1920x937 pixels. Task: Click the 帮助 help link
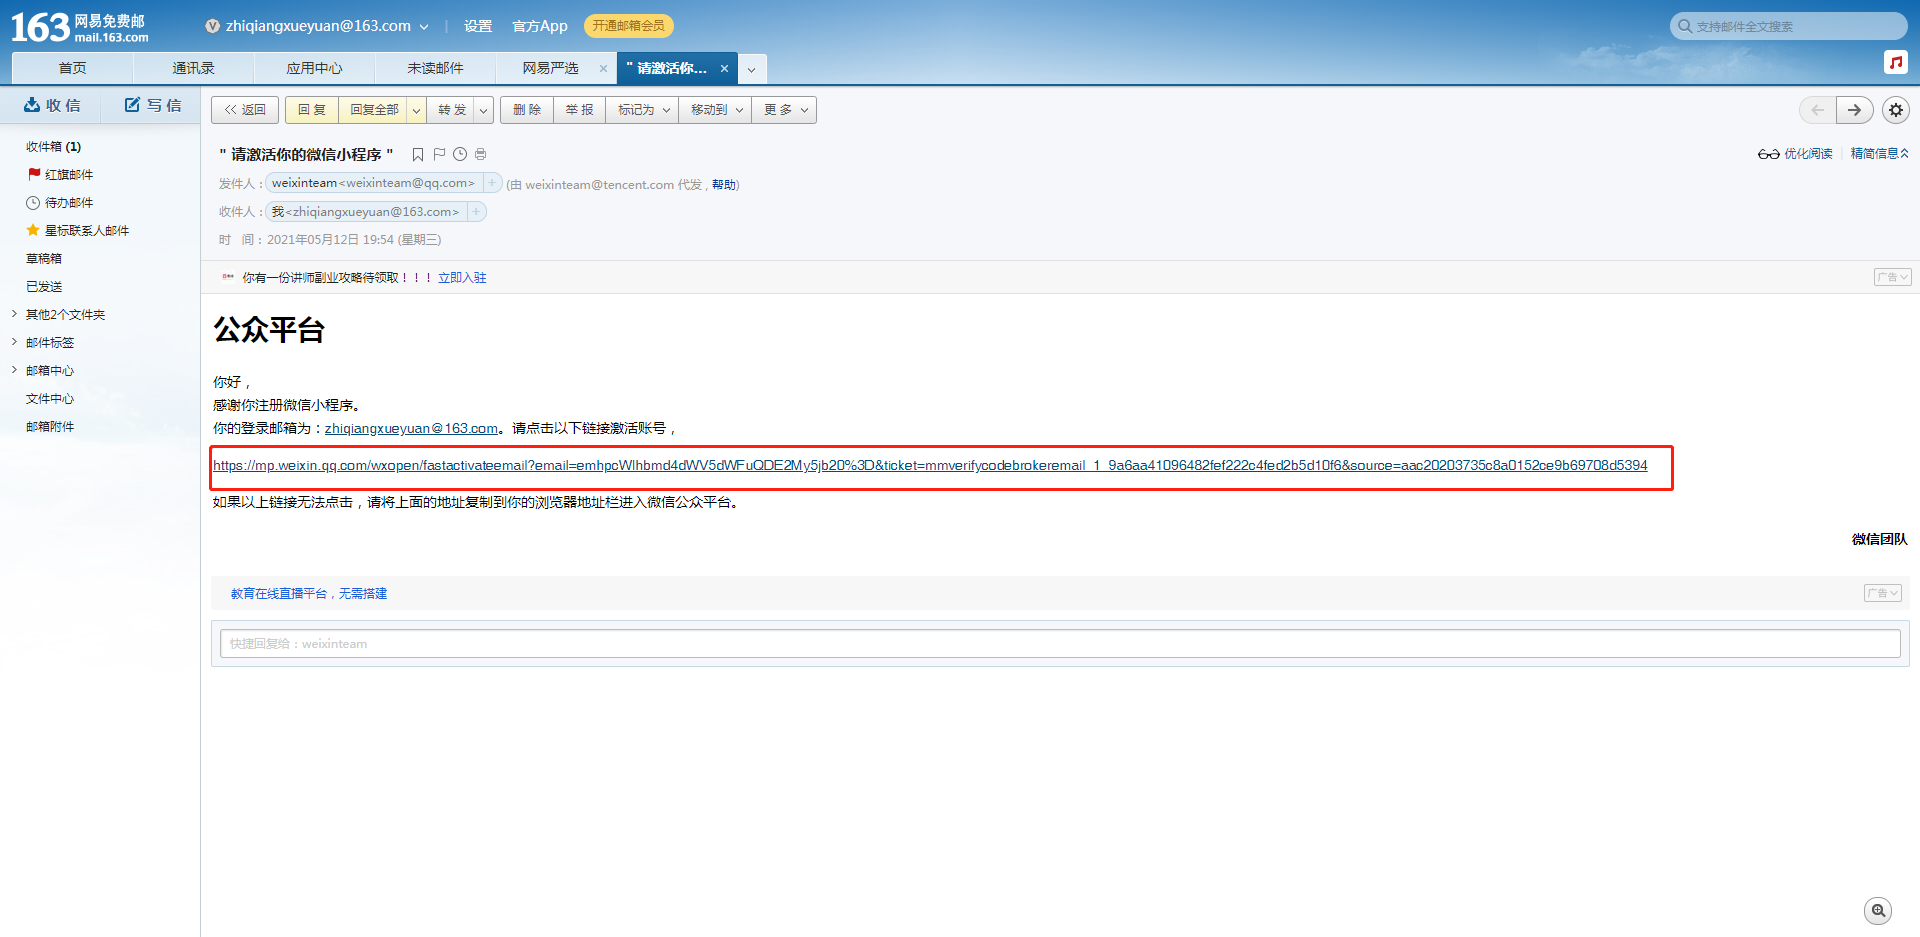tap(723, 185)
